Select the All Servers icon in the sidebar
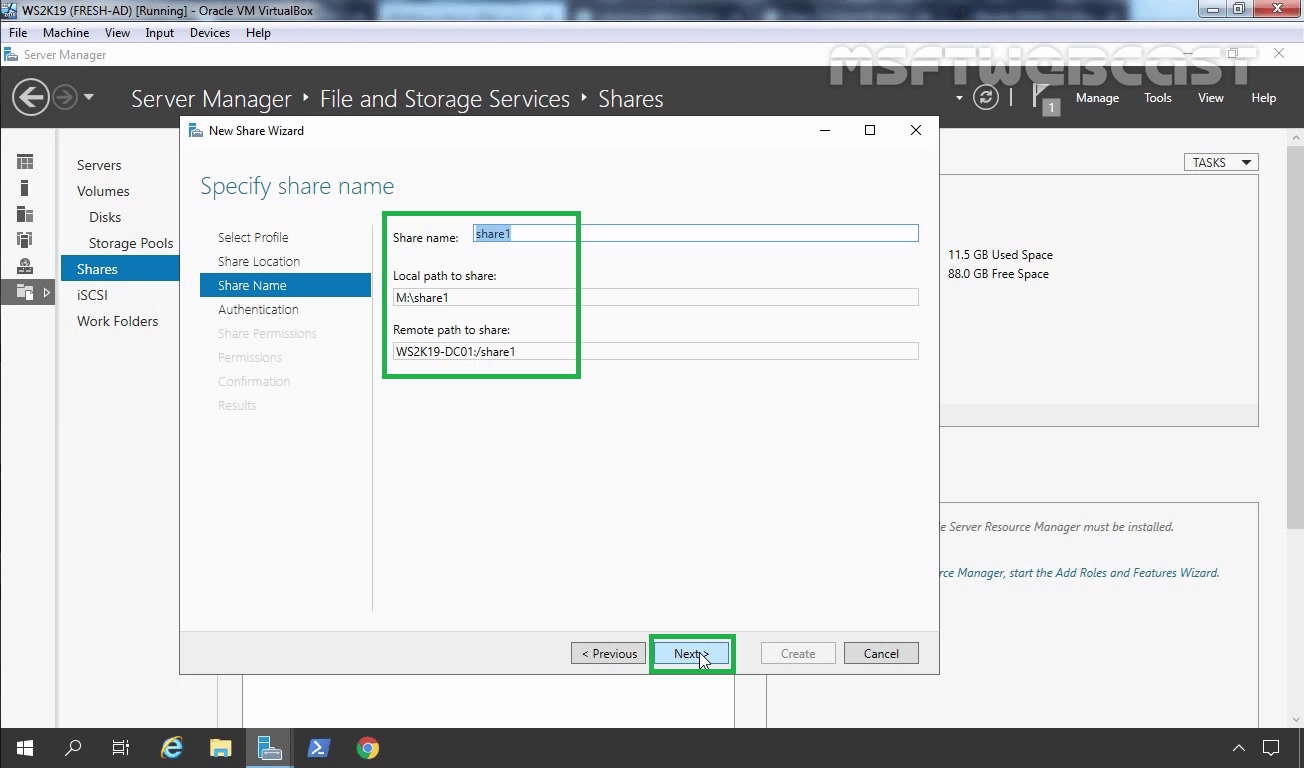The height and width of the screenshot is (768, 1304). click(25, 213)
